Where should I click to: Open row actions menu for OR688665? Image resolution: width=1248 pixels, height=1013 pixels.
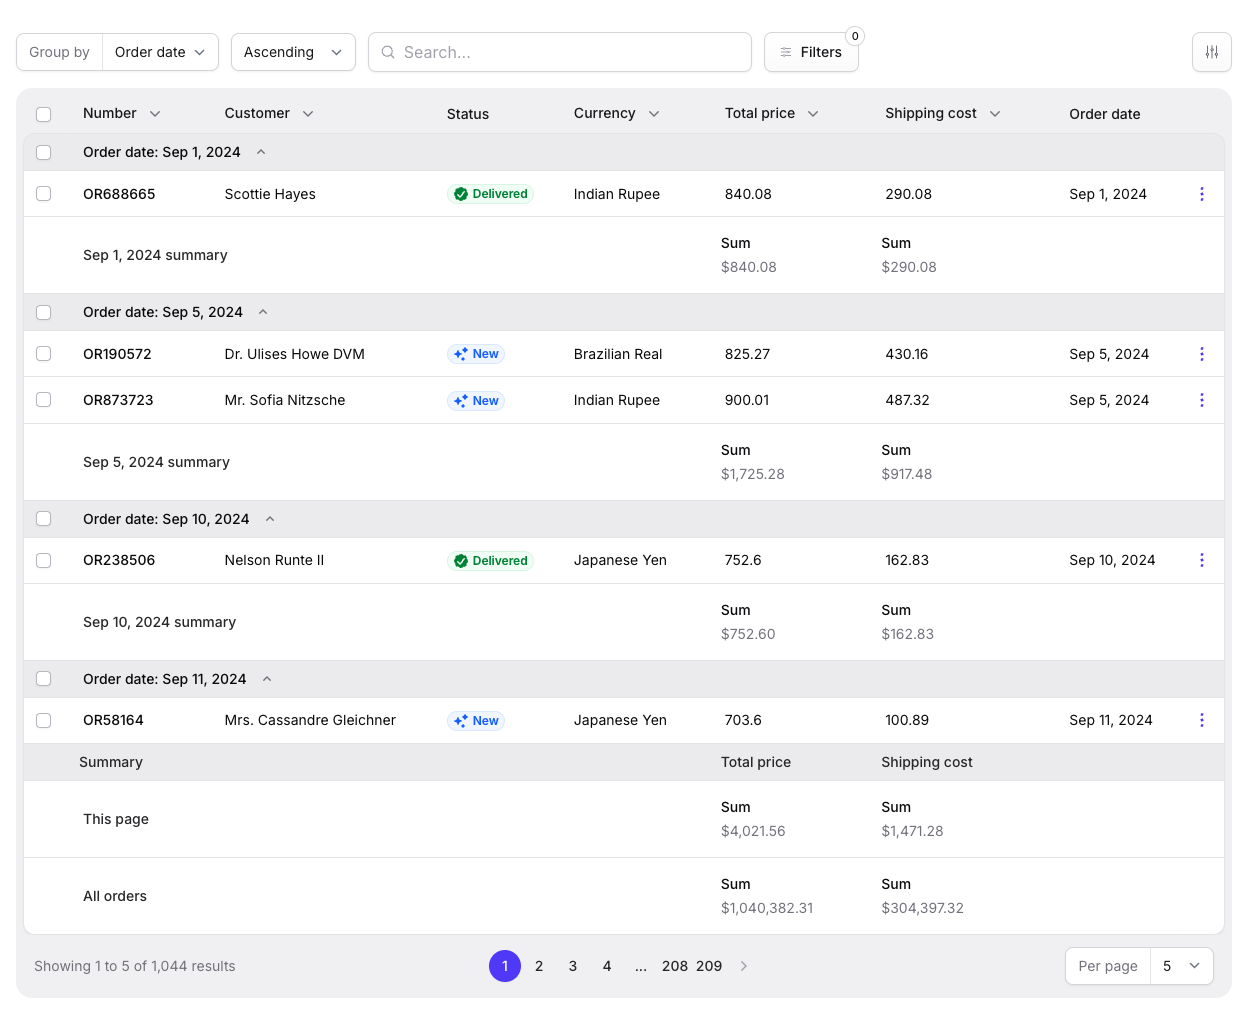point(1201,194)
